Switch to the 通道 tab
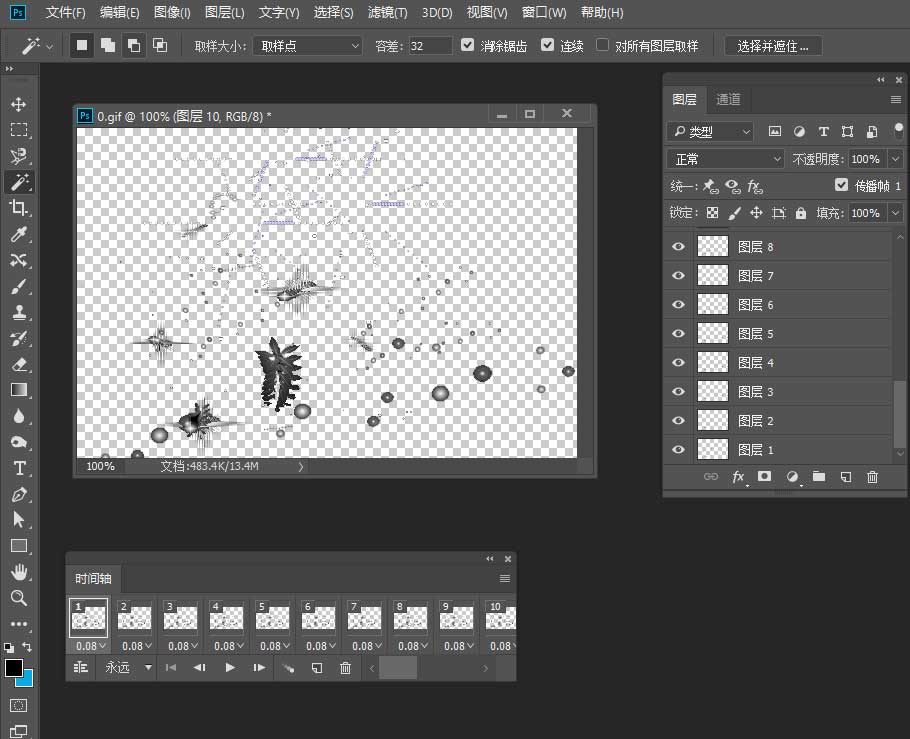 pos(728,99)
